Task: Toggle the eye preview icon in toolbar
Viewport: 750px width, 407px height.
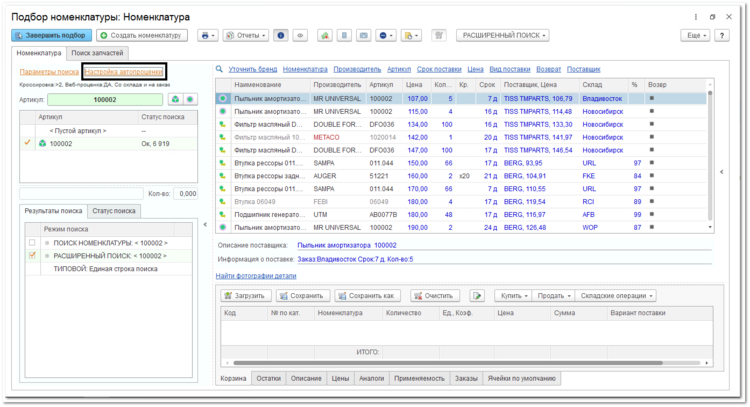Action: pos(300,35)
